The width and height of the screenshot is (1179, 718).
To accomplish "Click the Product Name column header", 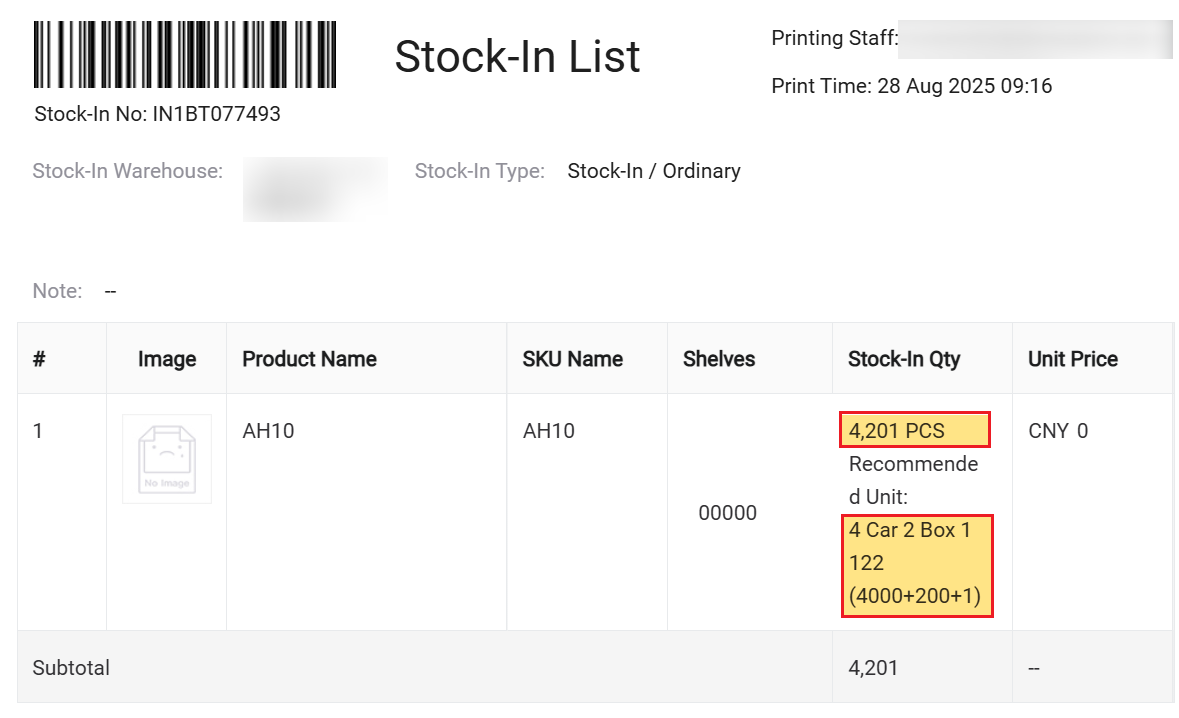I will [x=309, y=359].
